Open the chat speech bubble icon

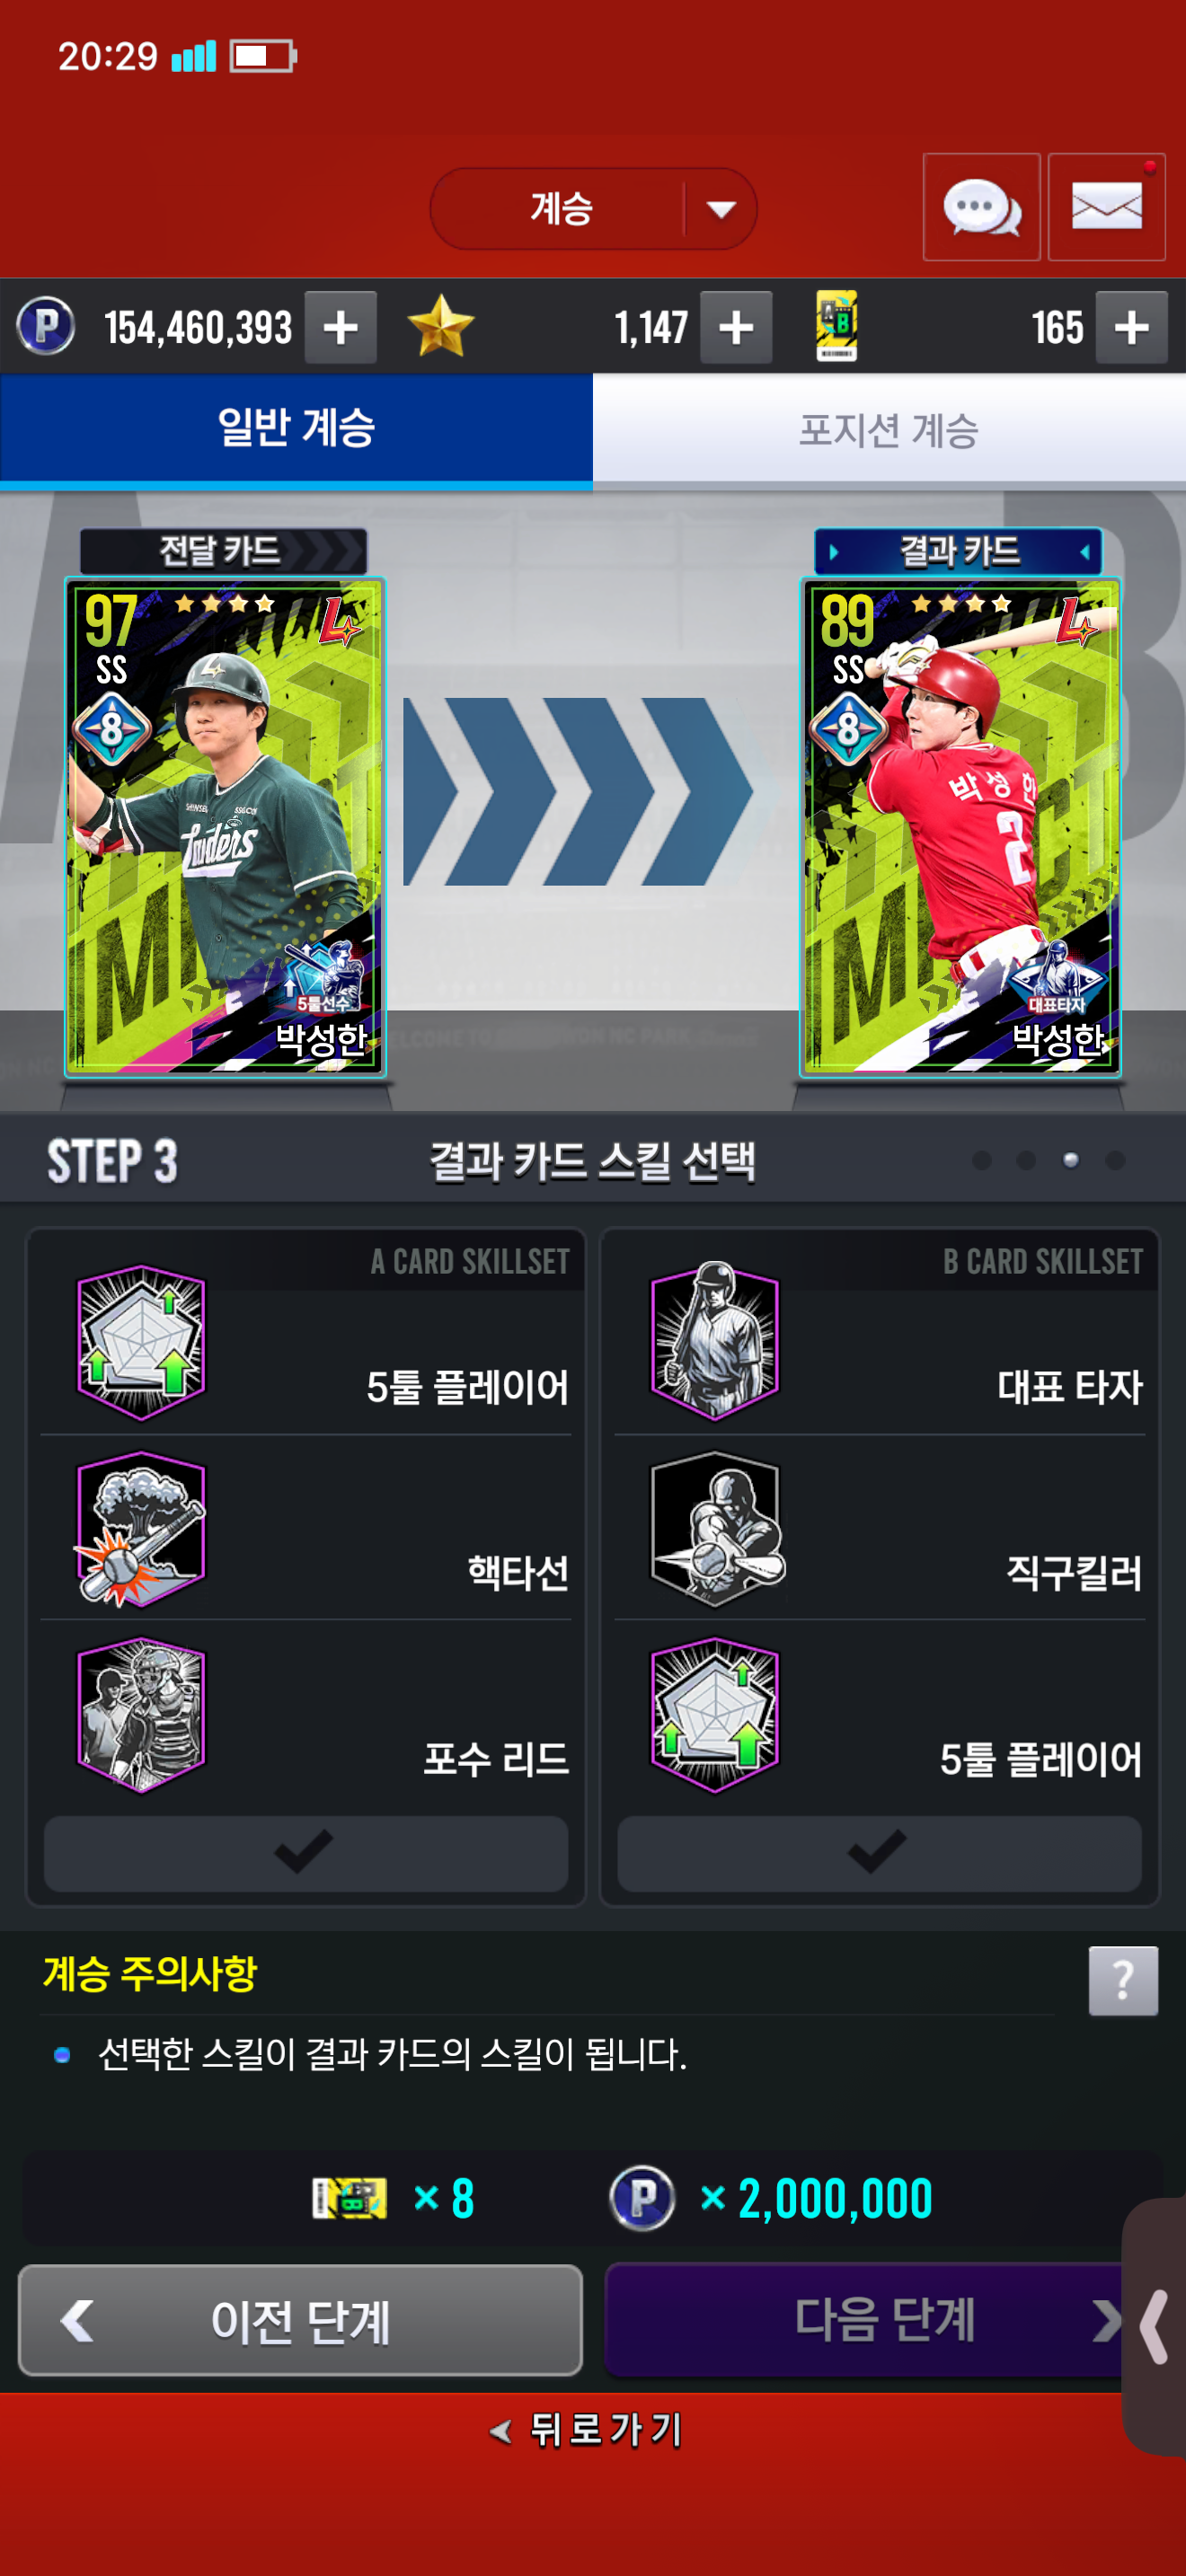click(981, 207)
